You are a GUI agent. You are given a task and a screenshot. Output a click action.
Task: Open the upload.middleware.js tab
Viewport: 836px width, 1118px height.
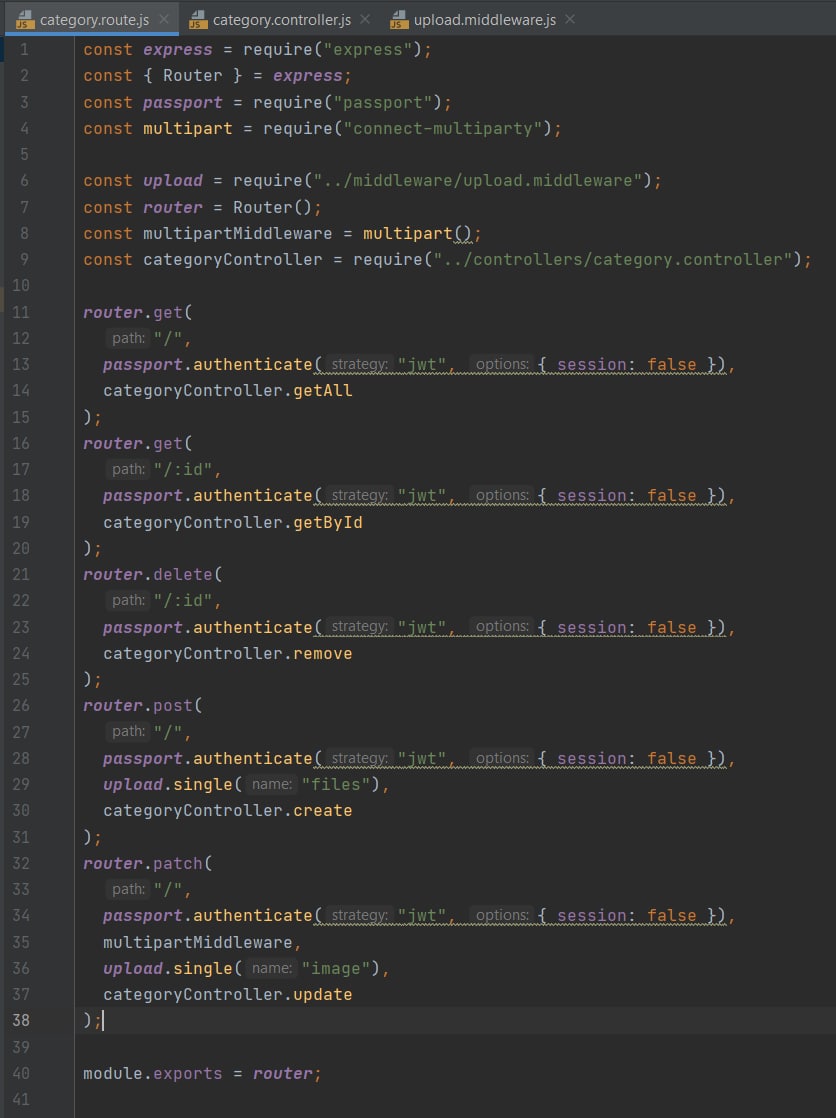(484, 20)
